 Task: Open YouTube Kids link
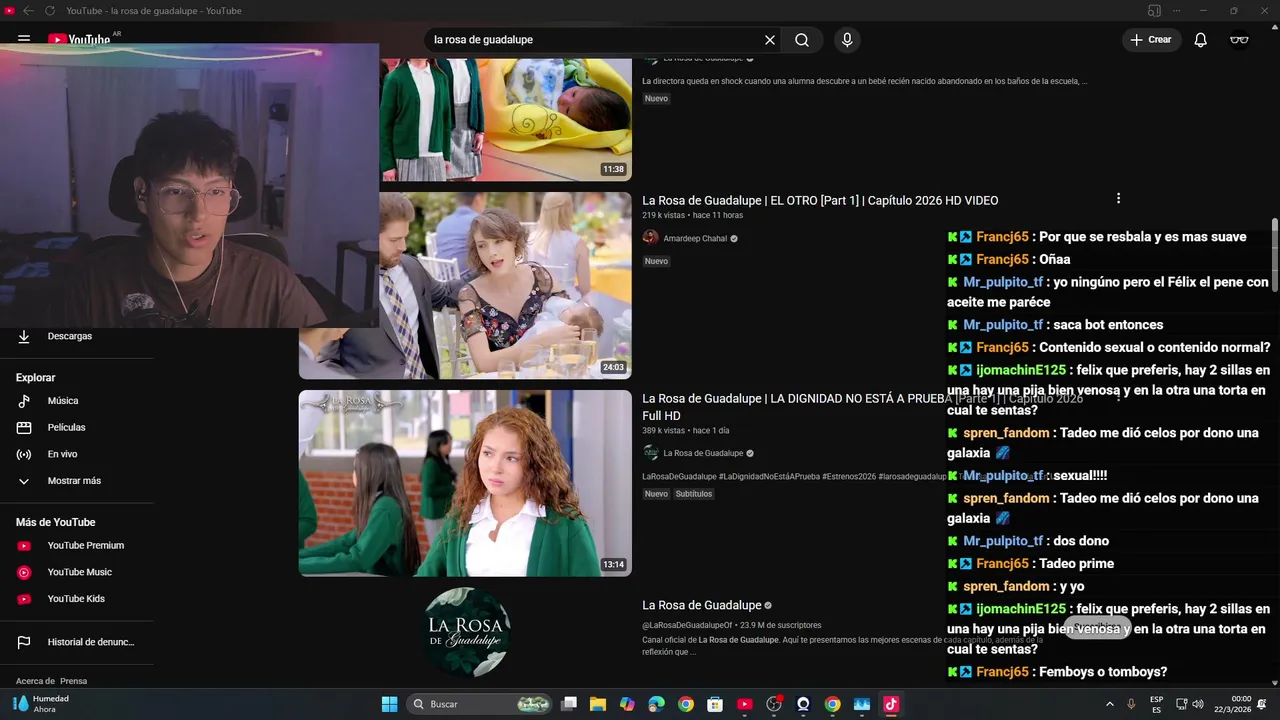pyautogui.click(x=77, y=599)
